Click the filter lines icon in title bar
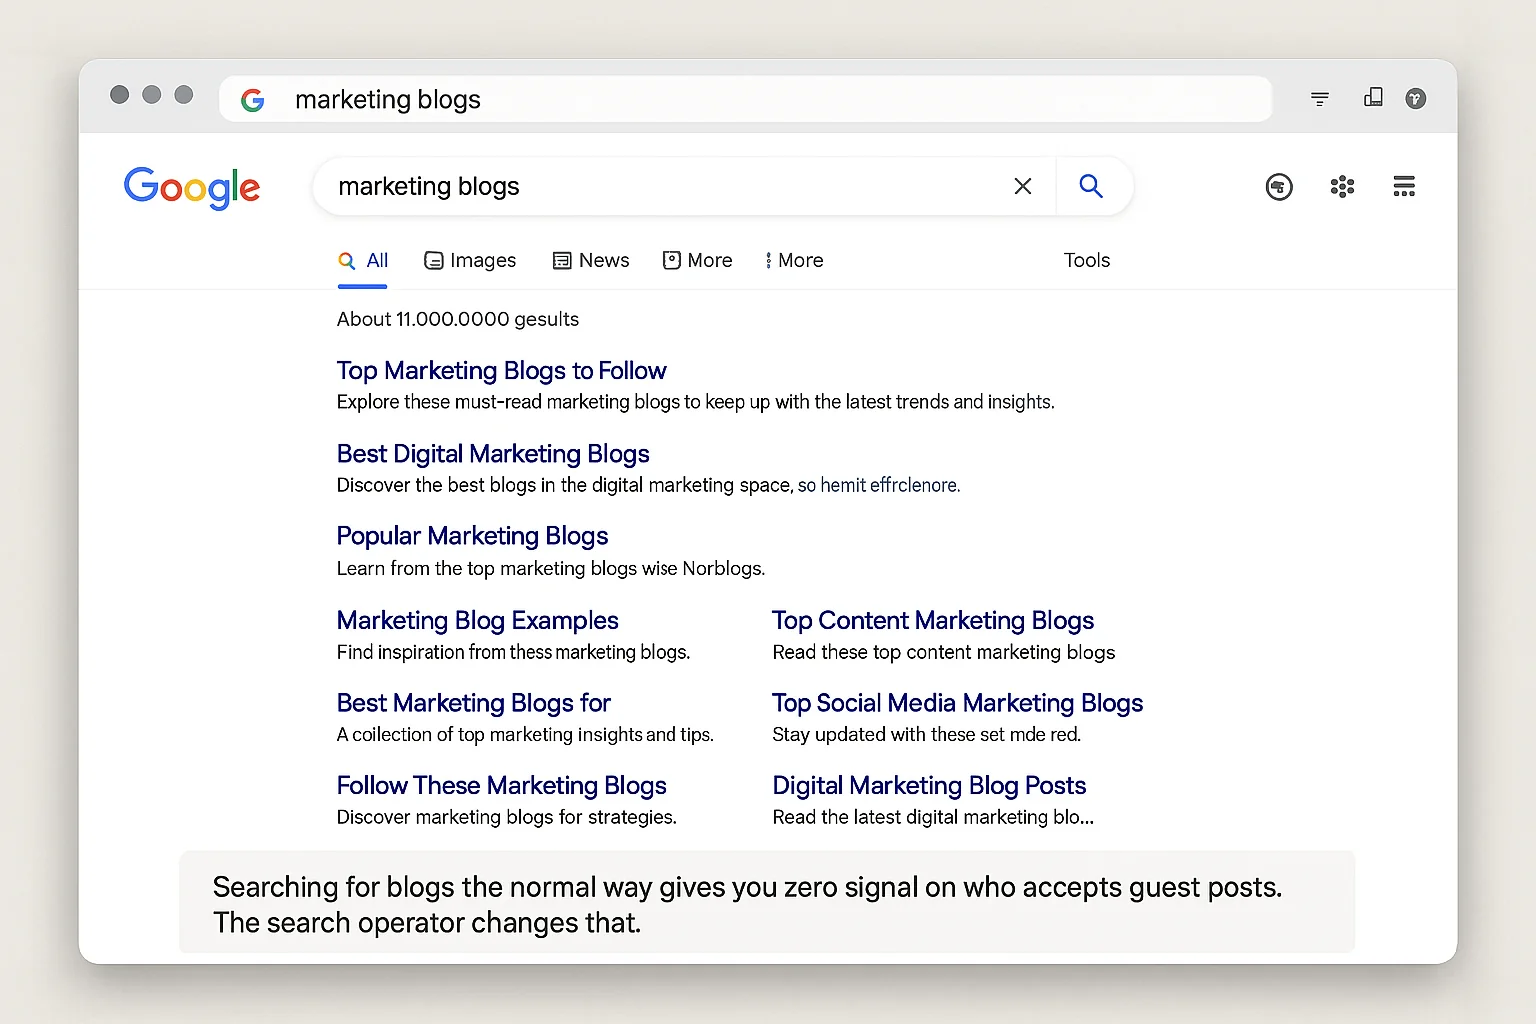Viewport: 1536px width, 1024px height. pos(1320,98)
